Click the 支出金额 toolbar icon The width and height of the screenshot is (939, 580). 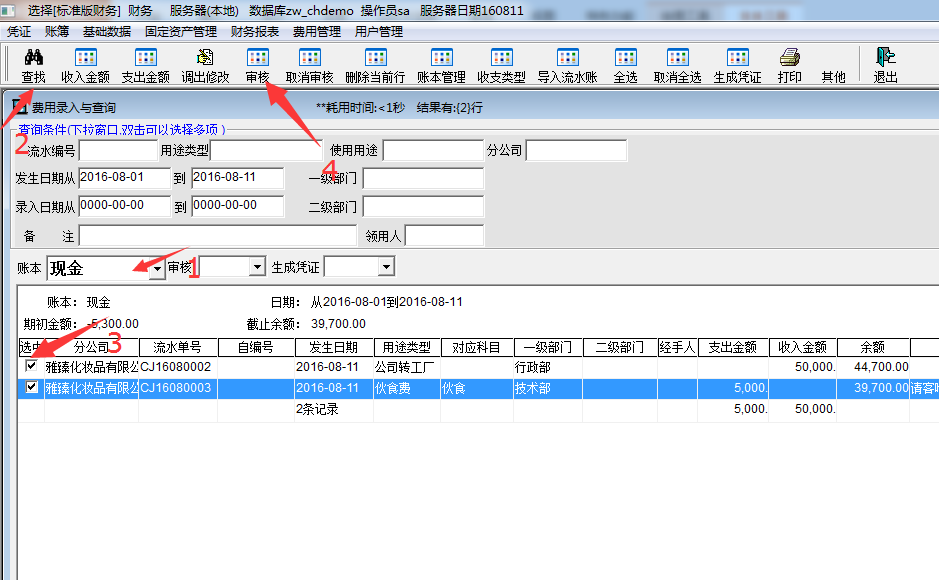(145, 65)
